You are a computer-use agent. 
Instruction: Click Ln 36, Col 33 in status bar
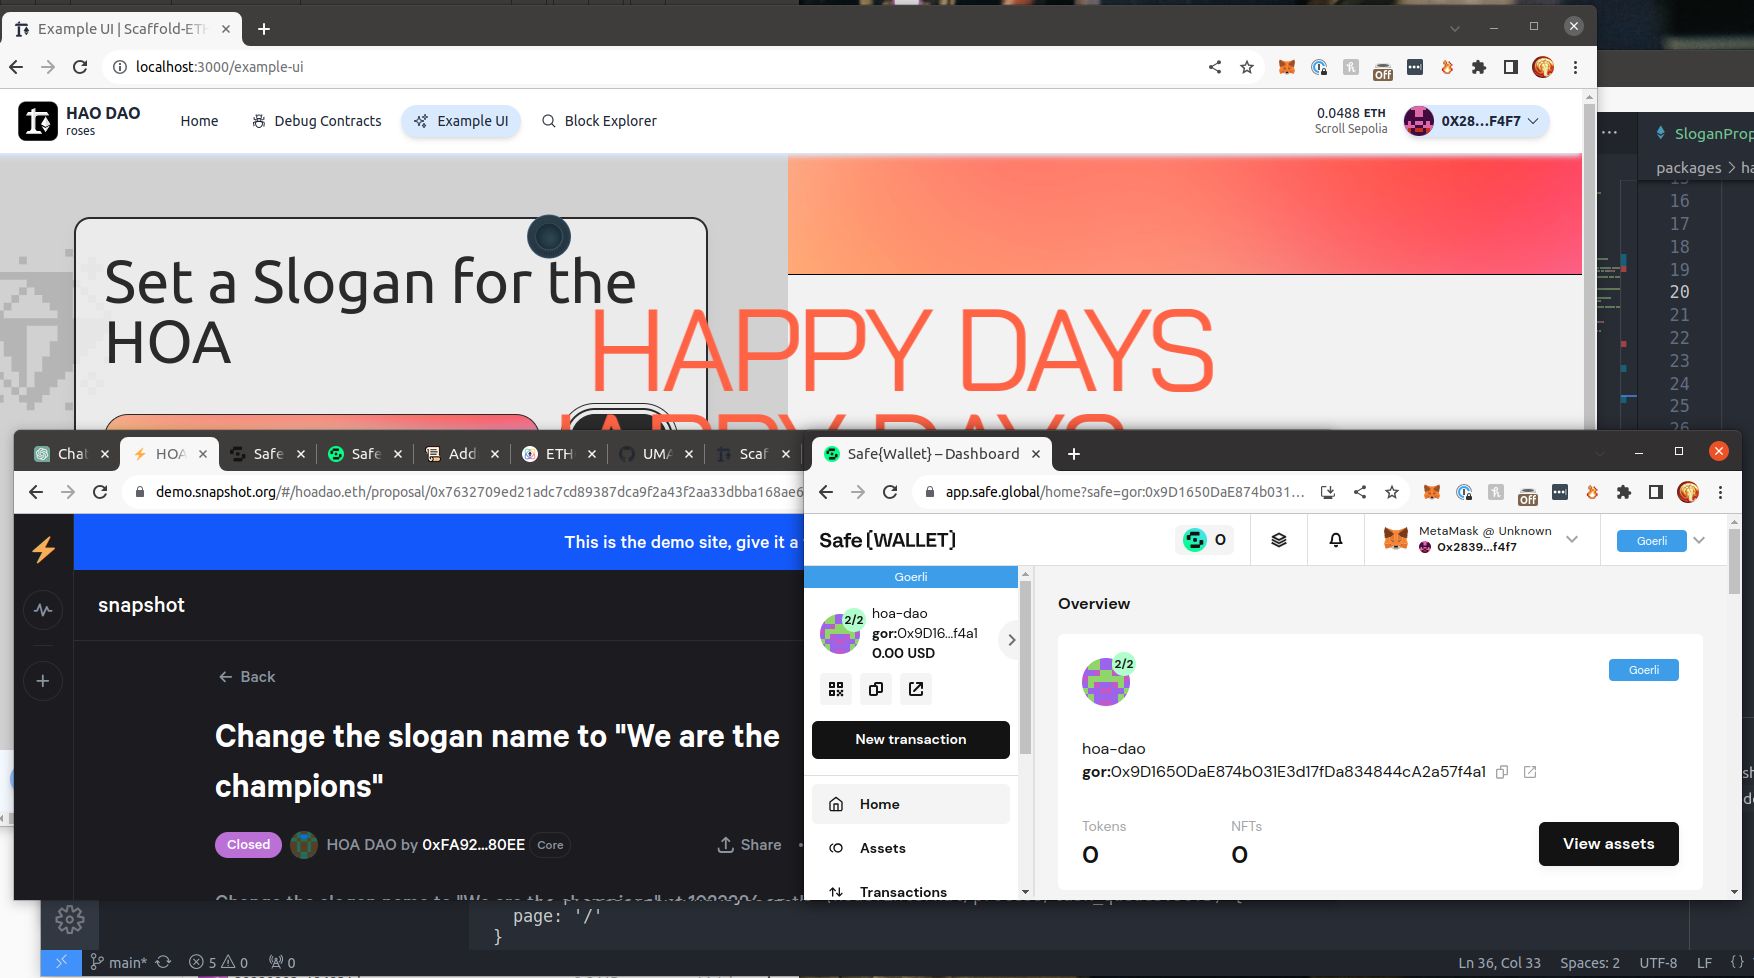1499,963
